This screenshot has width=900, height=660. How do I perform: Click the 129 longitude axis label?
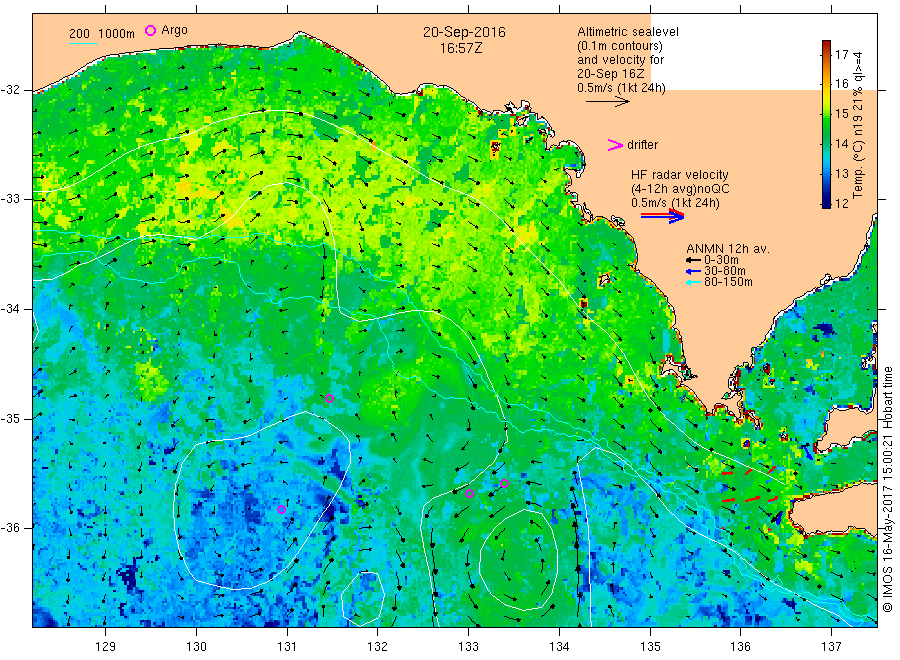[106, 647]
